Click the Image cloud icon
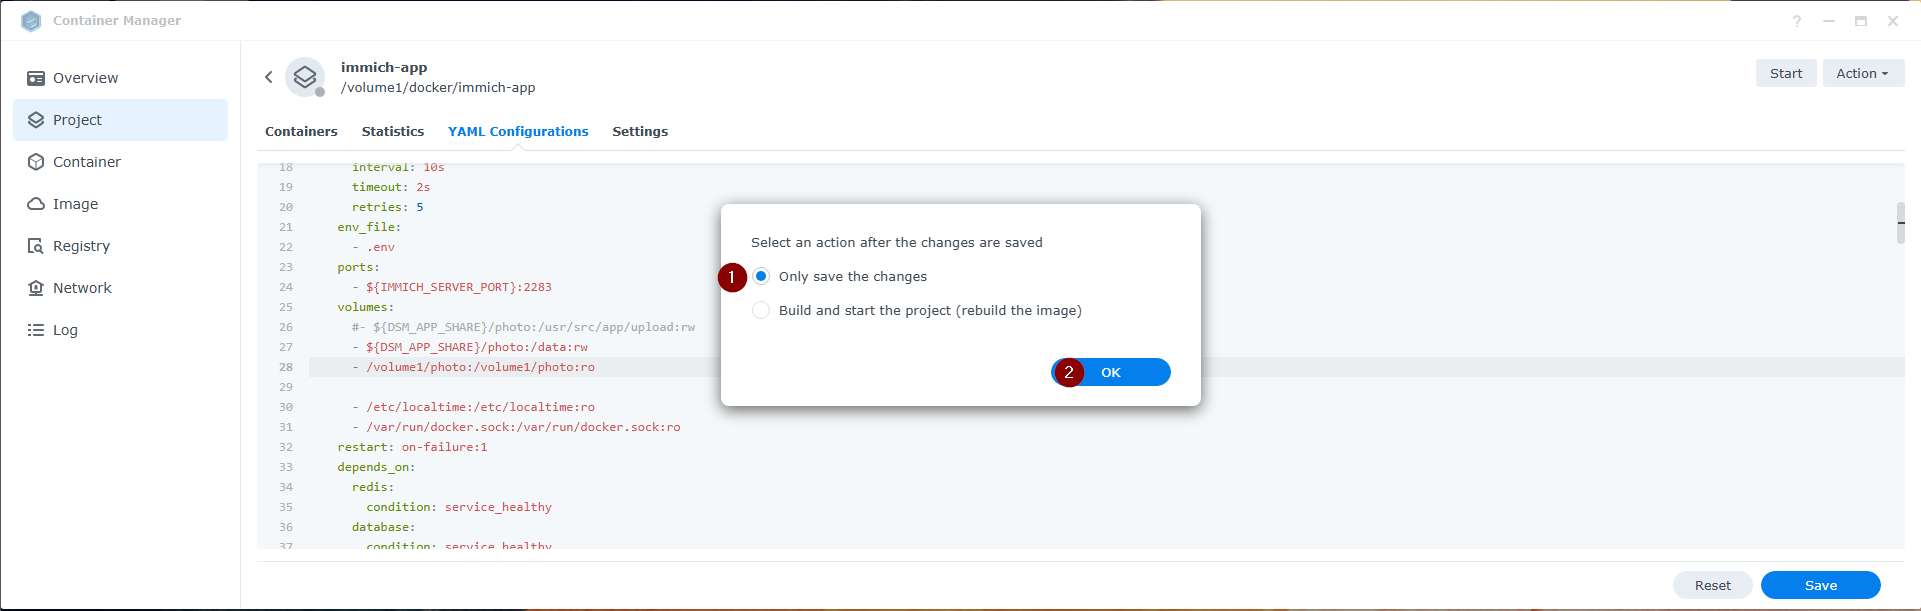Viewport: 1921px width, 611px height. tap(36, 204)
